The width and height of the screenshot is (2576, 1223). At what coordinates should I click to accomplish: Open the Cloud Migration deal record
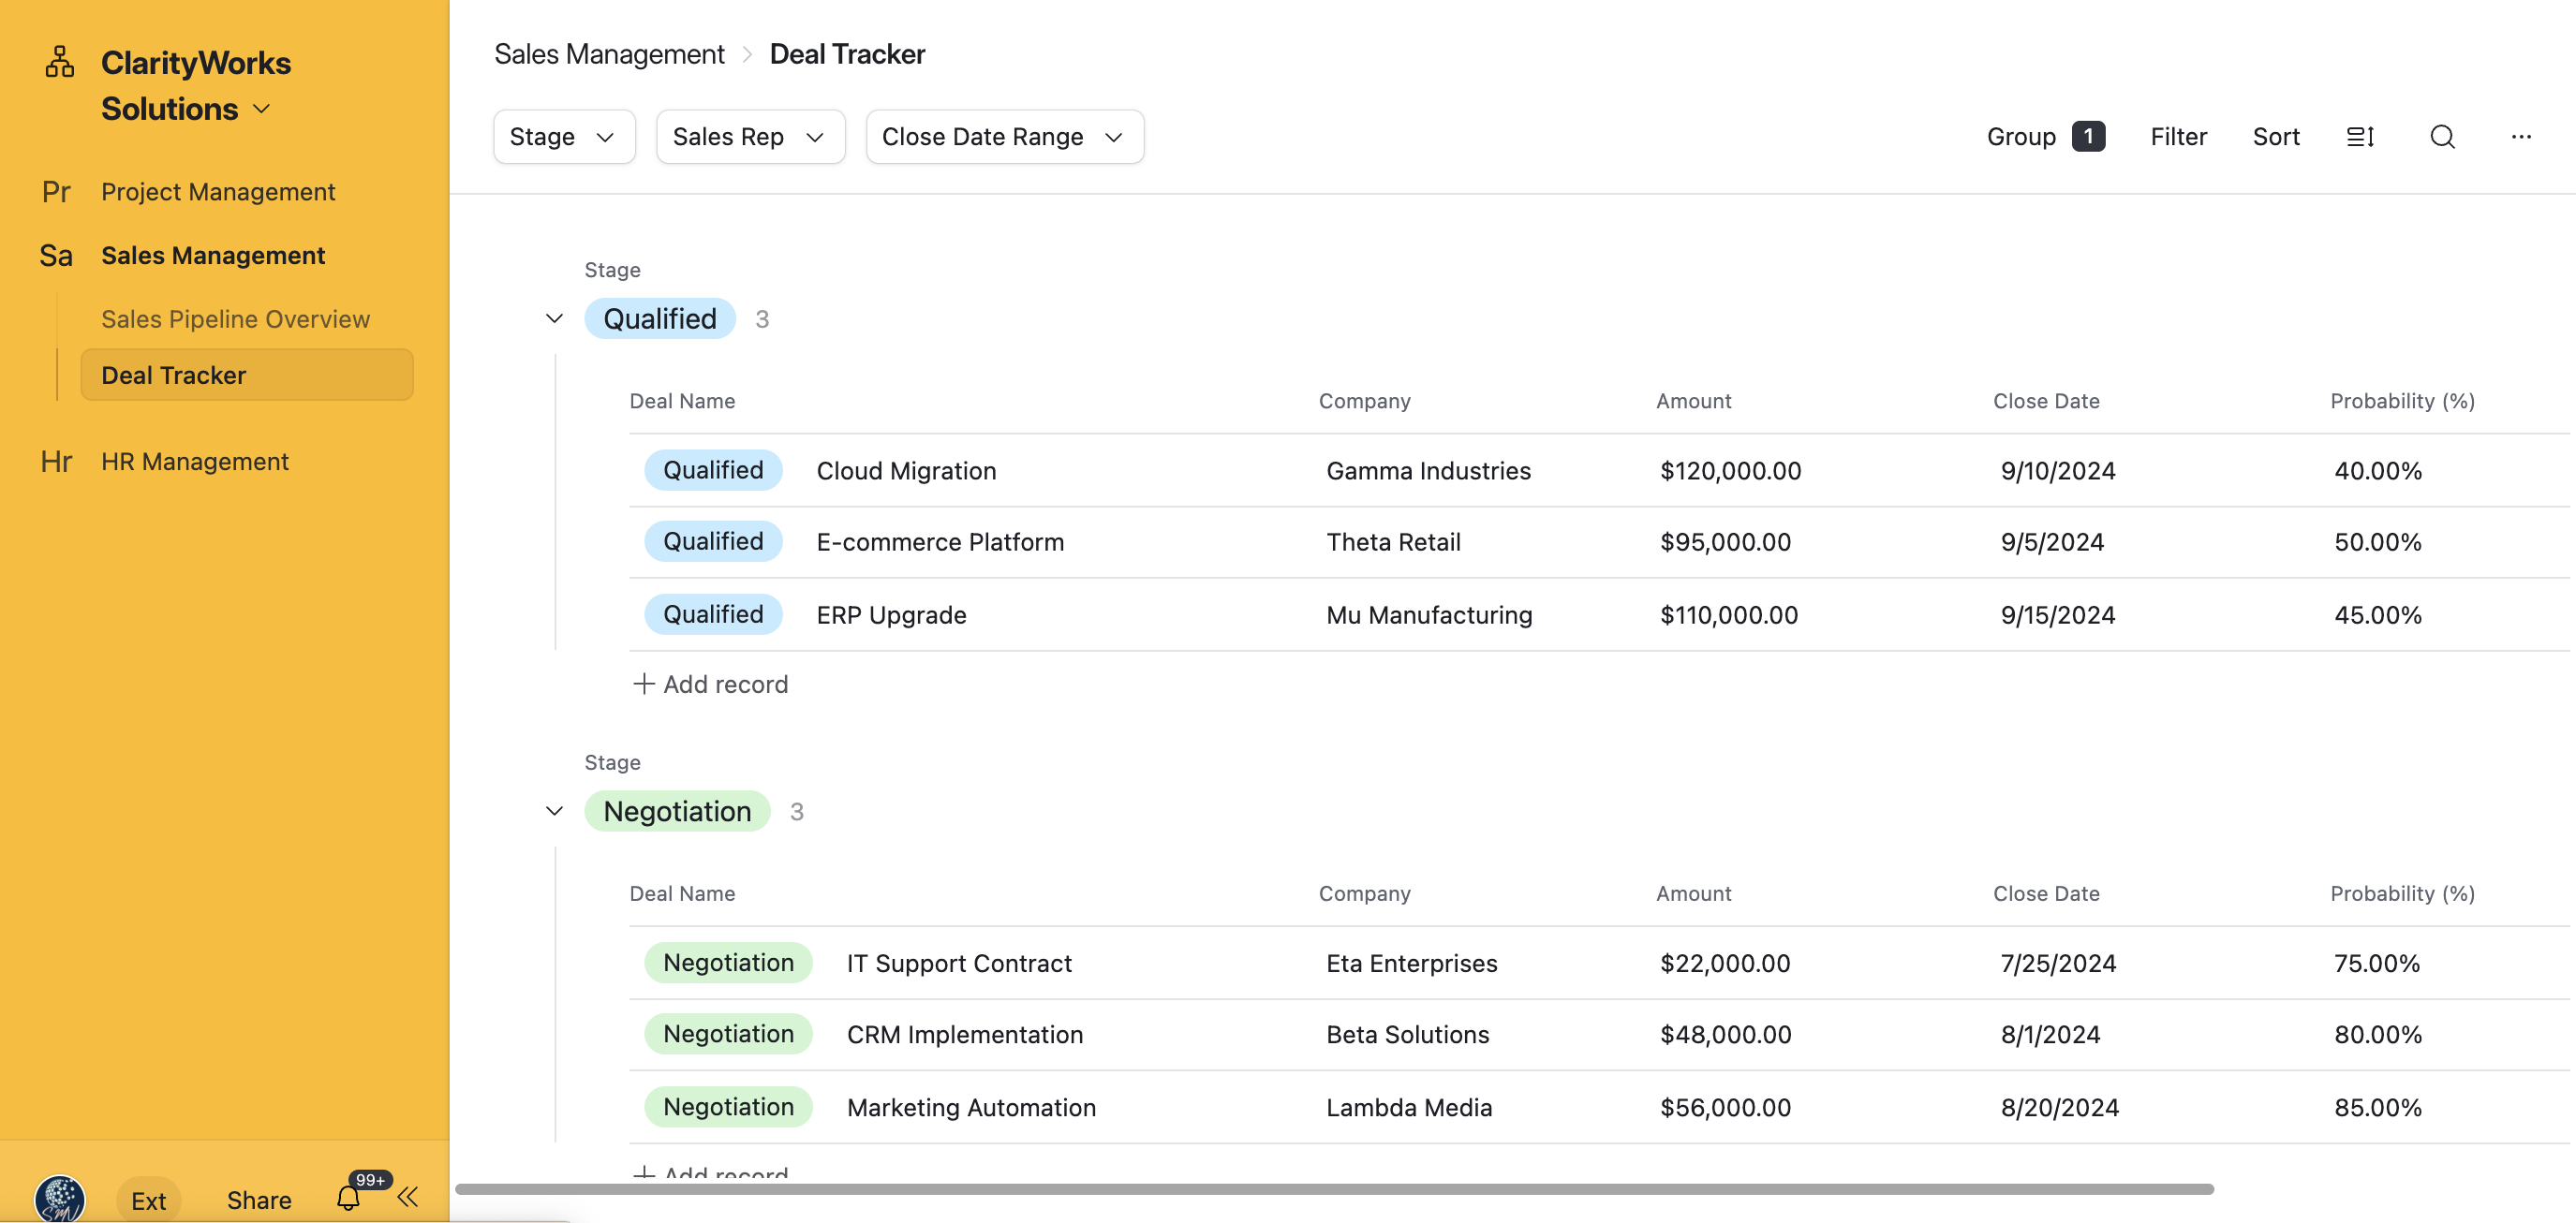[905, 471]
